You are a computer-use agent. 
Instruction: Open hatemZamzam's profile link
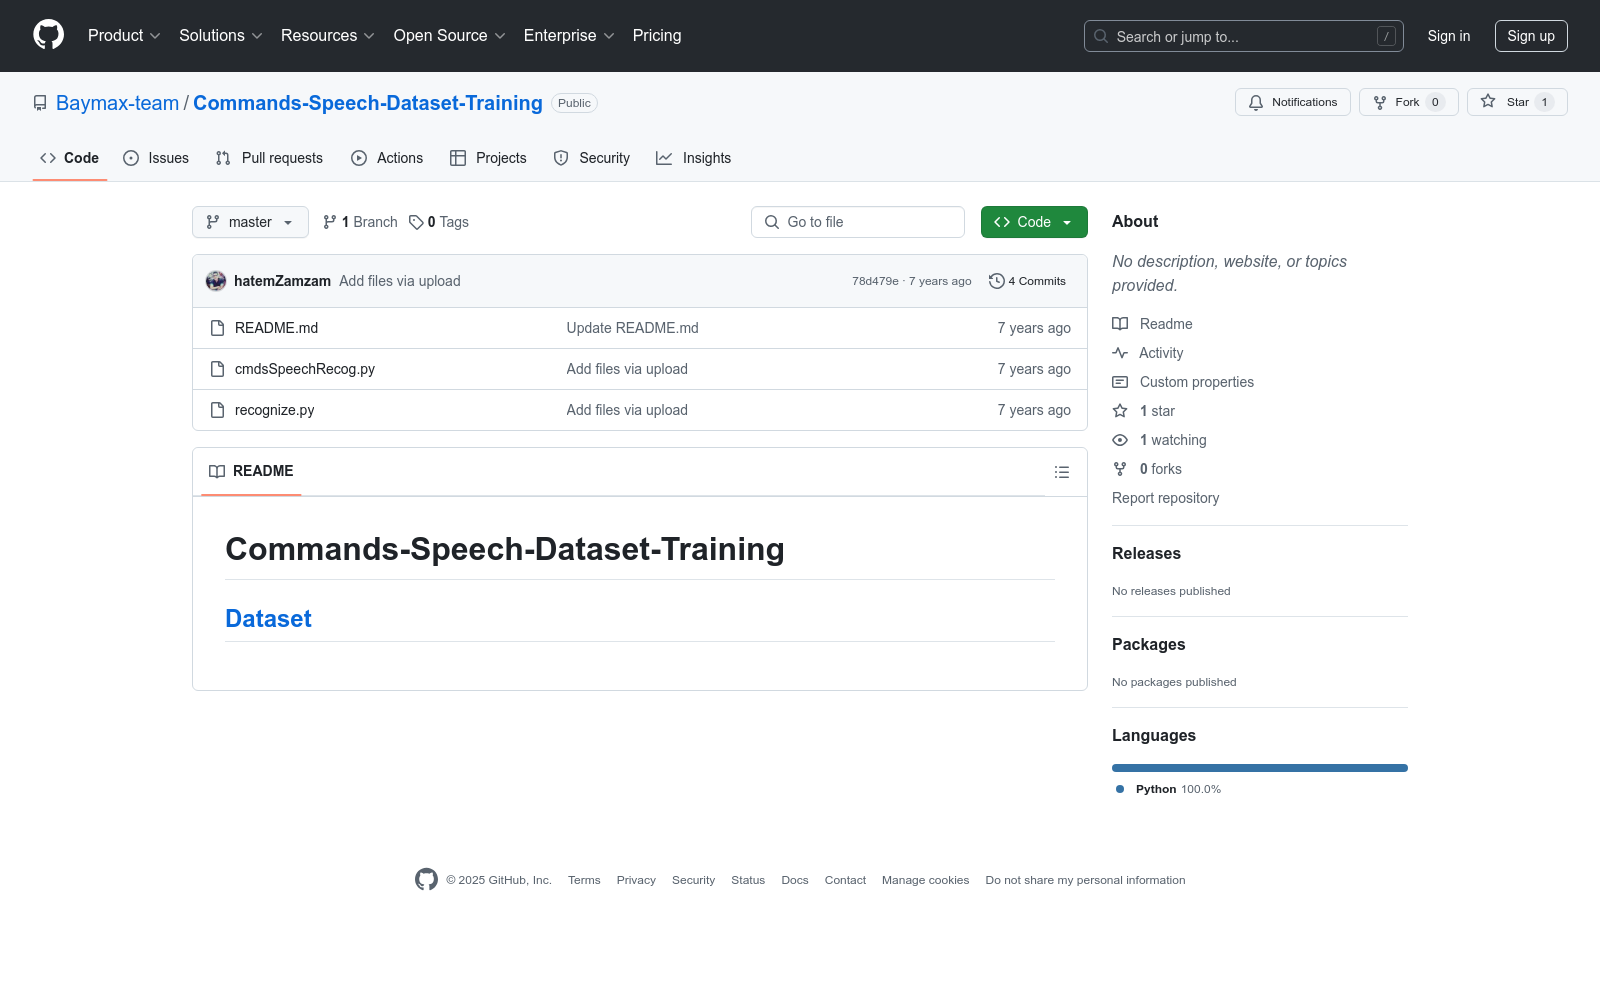[282, 281]
